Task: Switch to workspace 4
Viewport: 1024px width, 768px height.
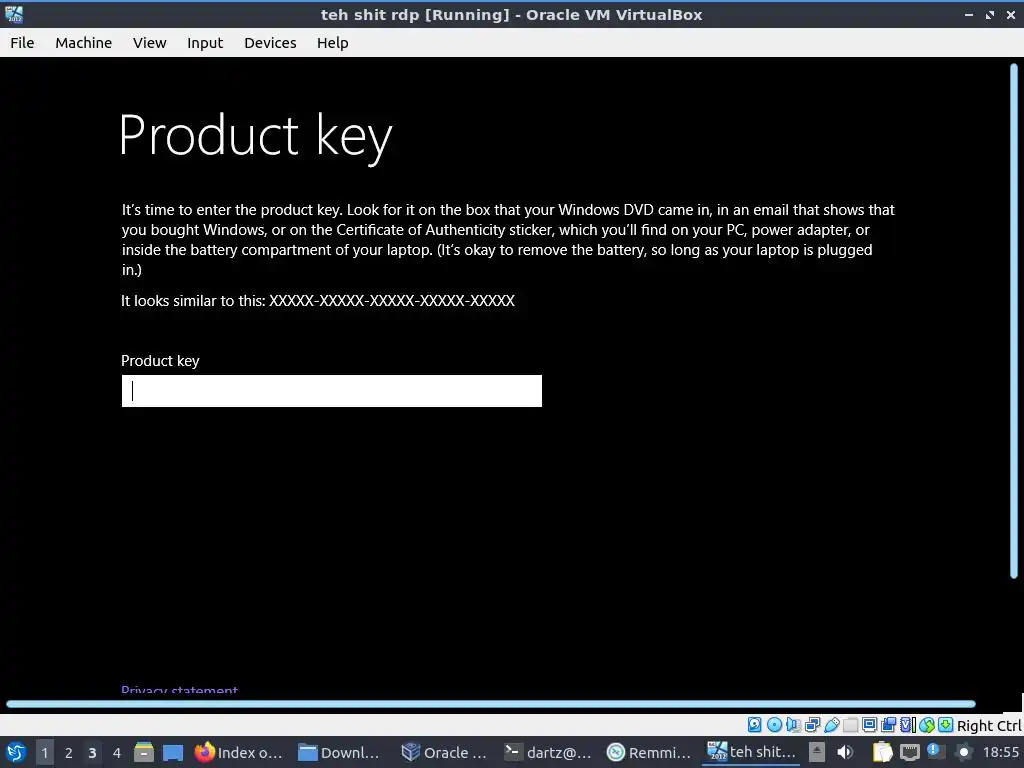Action: [x=117, y=753]
